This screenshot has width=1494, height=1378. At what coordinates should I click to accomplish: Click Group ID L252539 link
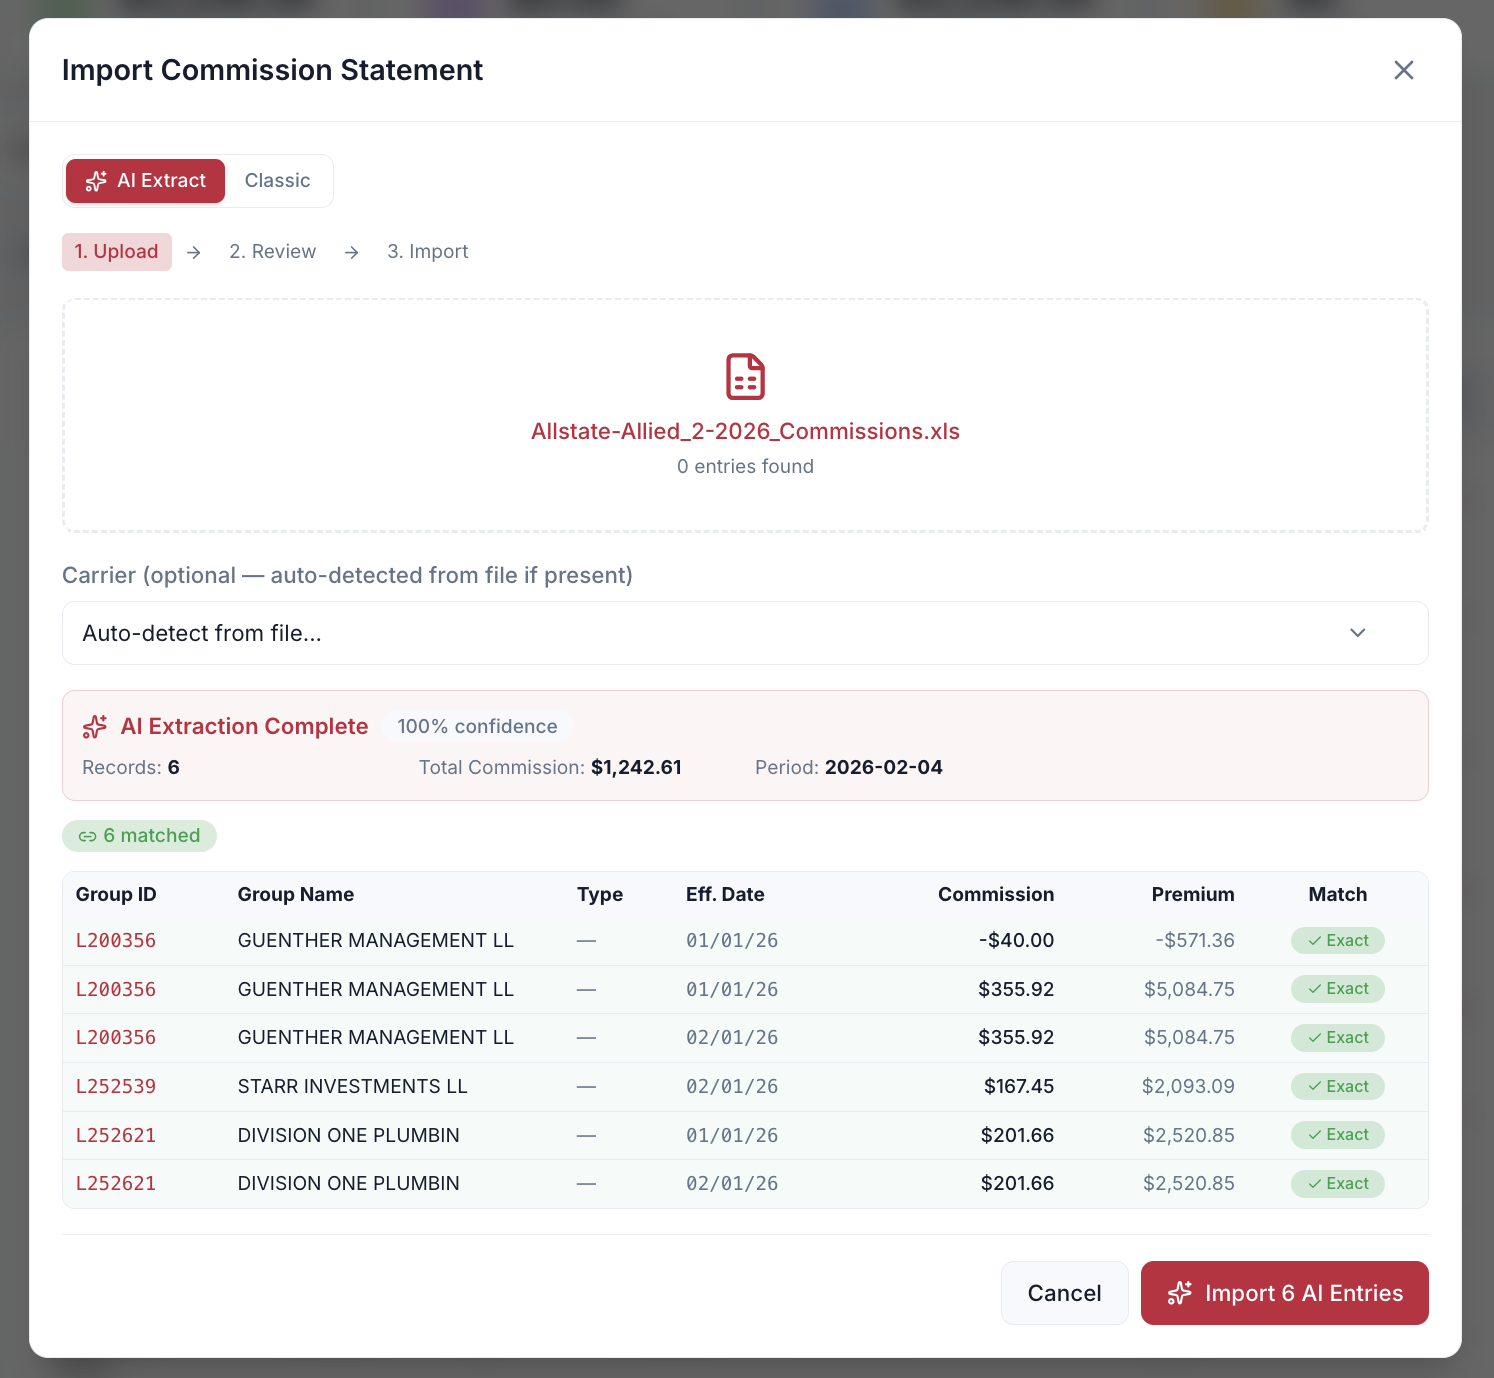tap(116, 1086)
